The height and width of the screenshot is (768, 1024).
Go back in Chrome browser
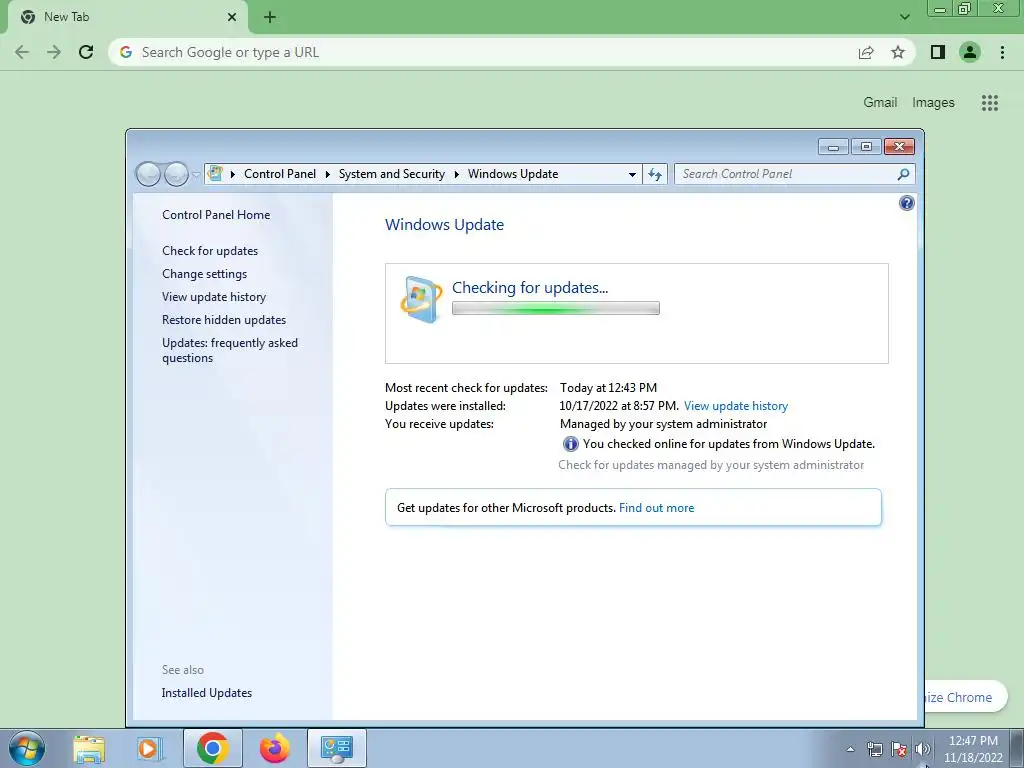click(22, 52)
